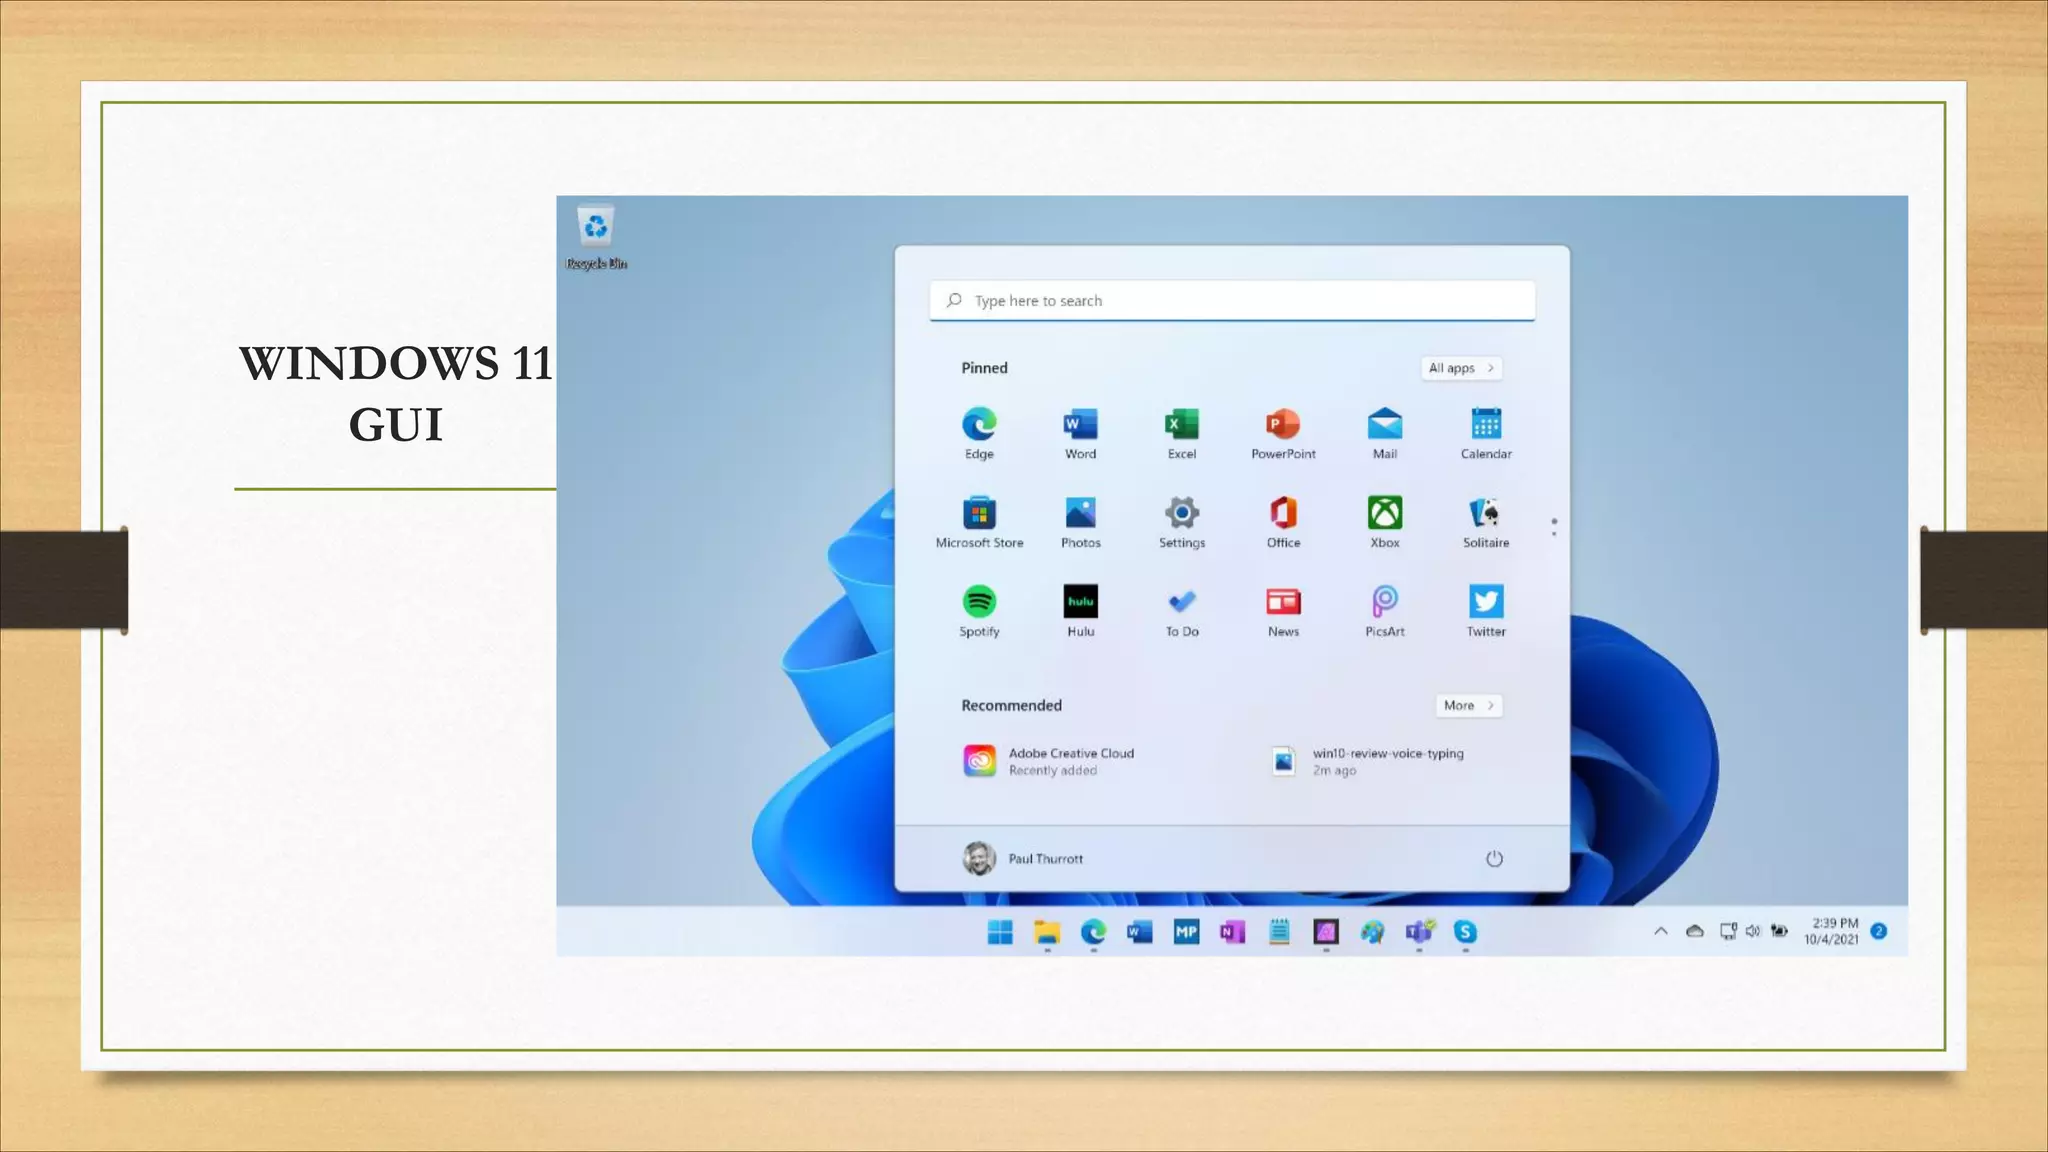Click the power button in Start menu

tap(1494, 858)
